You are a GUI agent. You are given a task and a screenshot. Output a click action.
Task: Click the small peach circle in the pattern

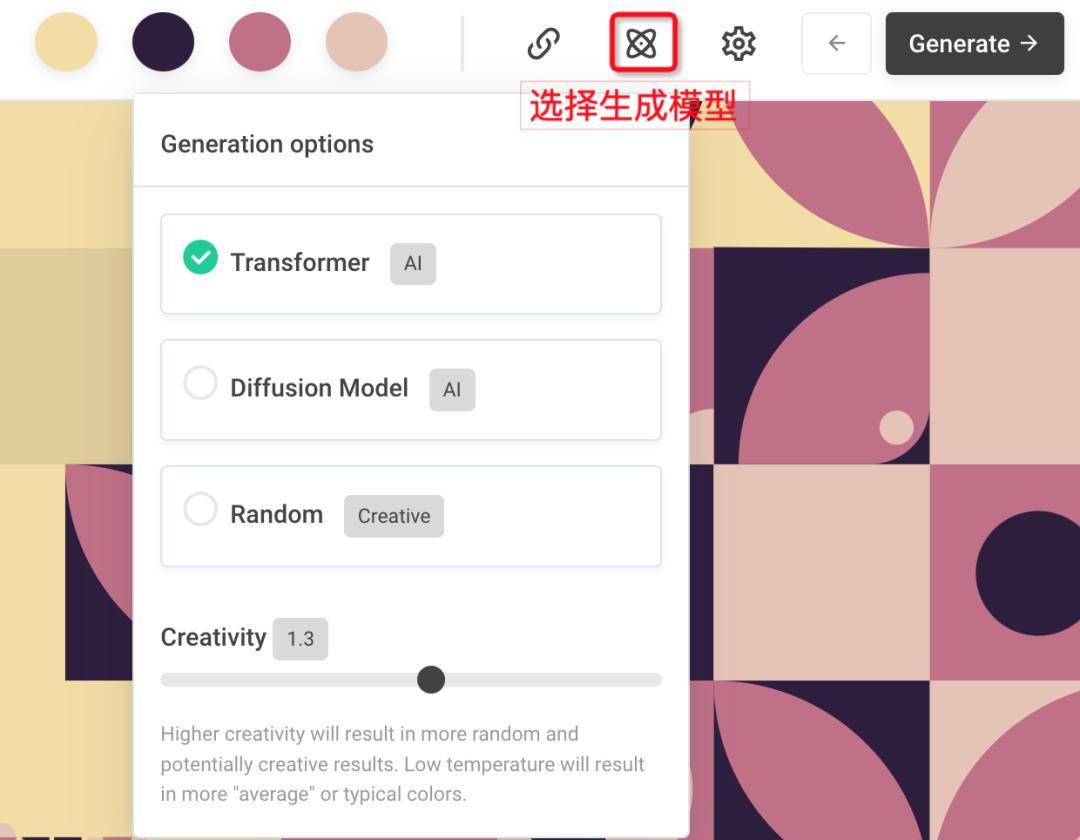coord(896,427)
